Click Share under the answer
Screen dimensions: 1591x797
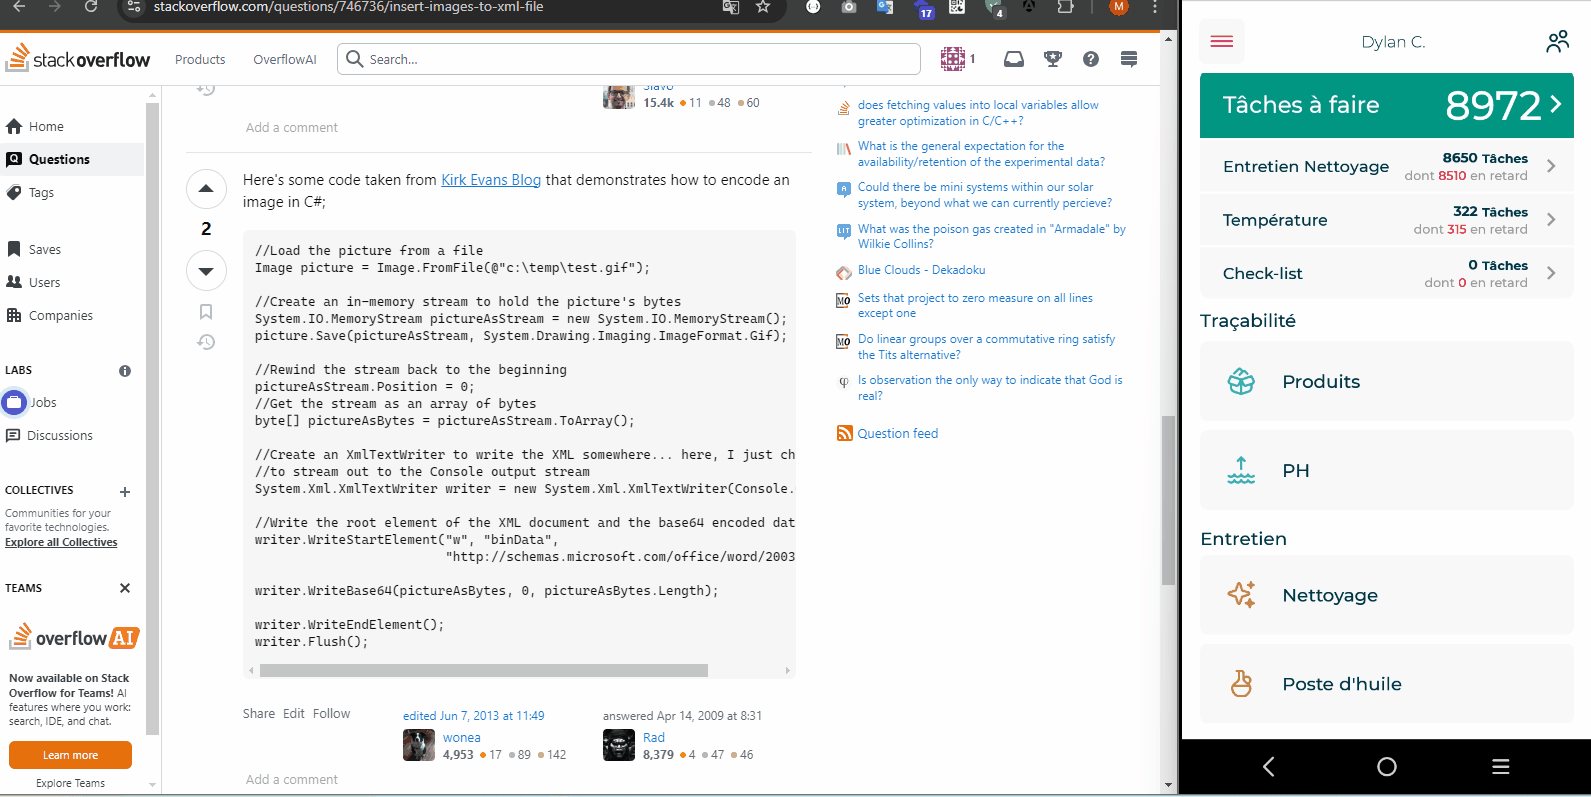(259, 713)
